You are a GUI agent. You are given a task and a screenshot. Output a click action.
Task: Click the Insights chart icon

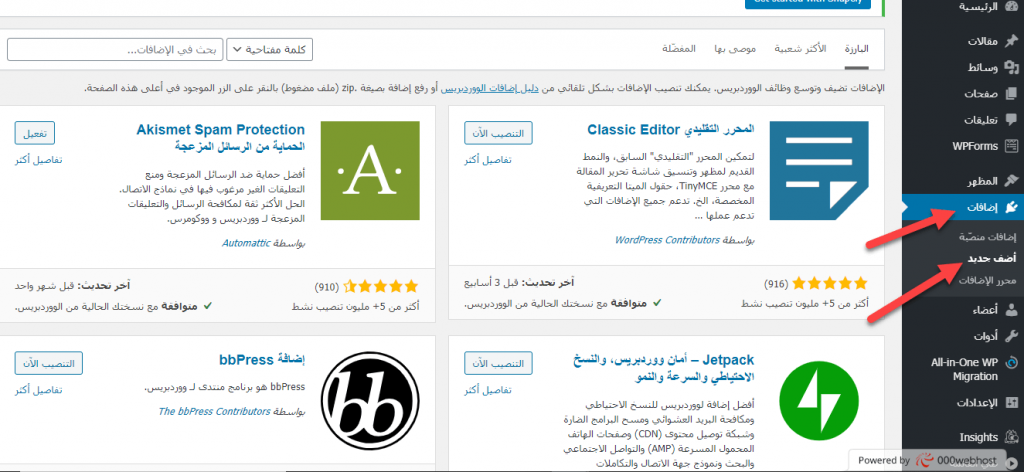click(x=1012, y=437)
